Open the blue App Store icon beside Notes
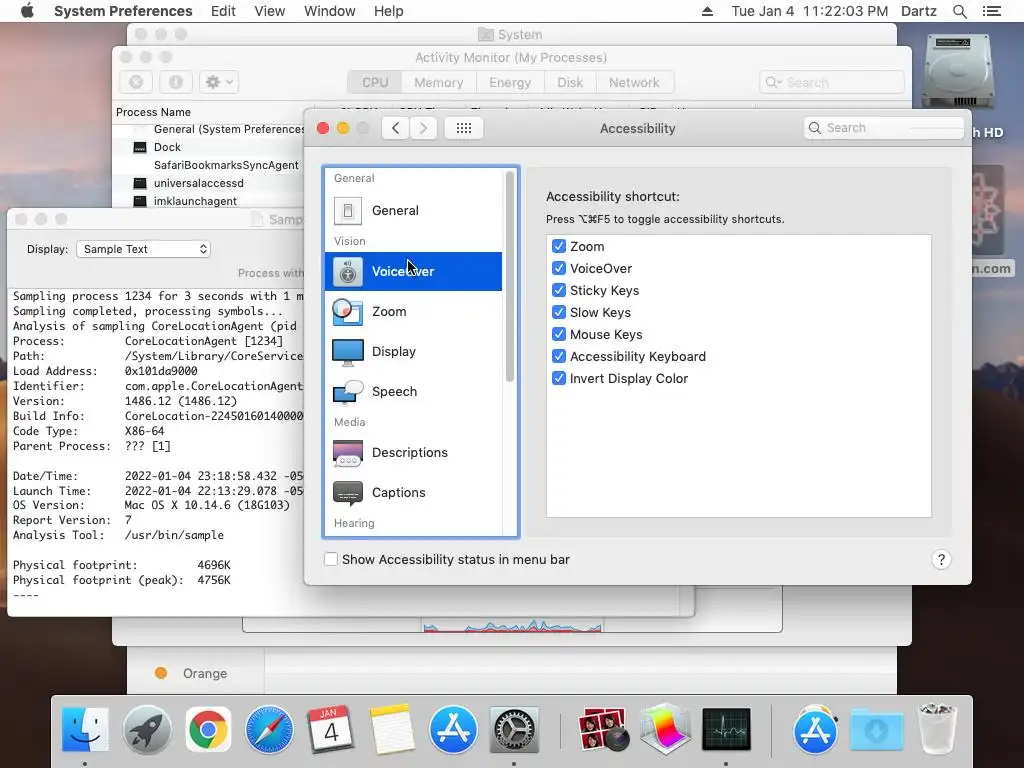The image size is (1024, 768). click(x=453, y=729)
